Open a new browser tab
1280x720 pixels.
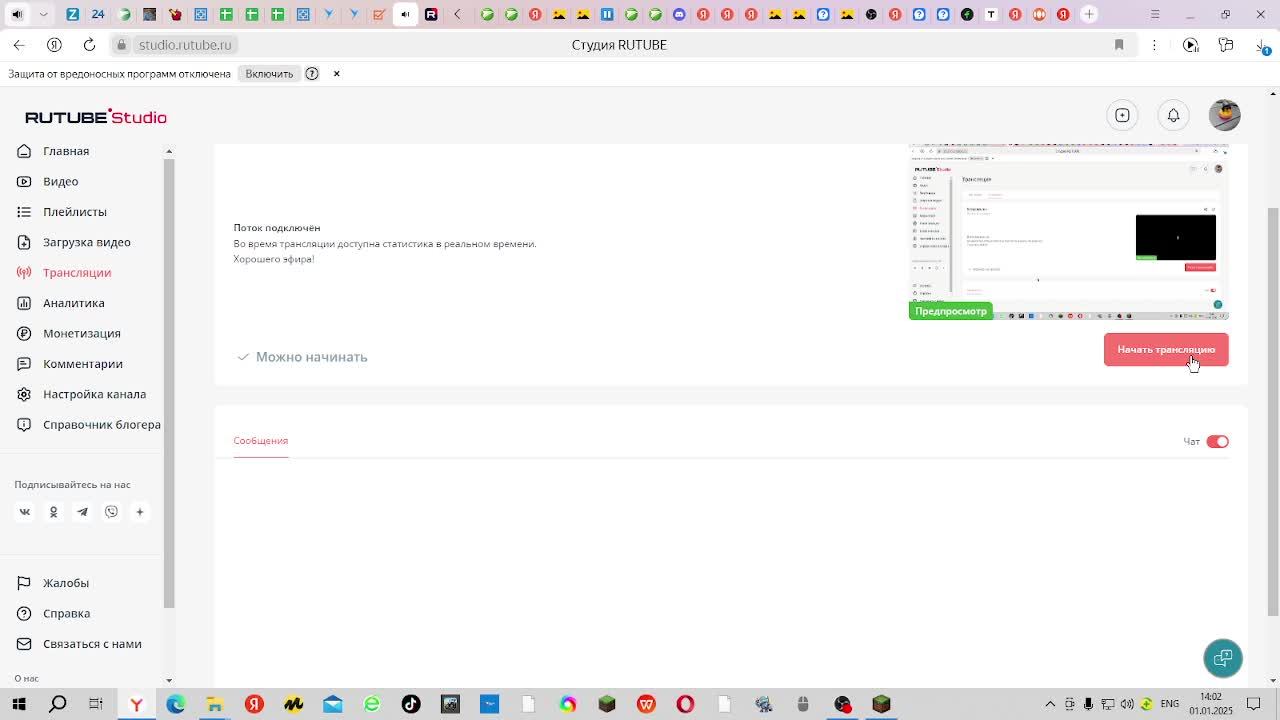1089,14
